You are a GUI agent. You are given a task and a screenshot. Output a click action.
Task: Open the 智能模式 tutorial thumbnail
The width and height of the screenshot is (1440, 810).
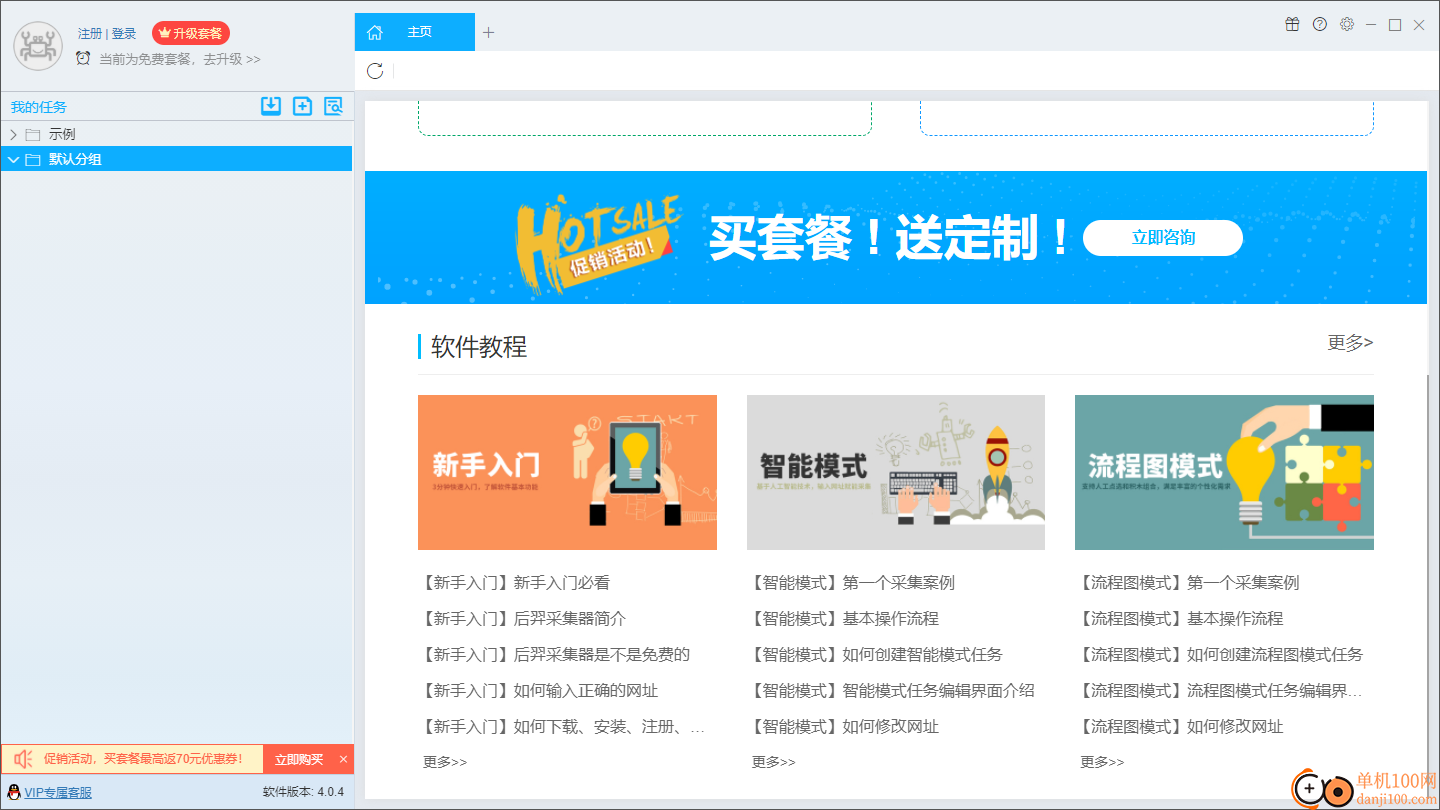[896, 472]
